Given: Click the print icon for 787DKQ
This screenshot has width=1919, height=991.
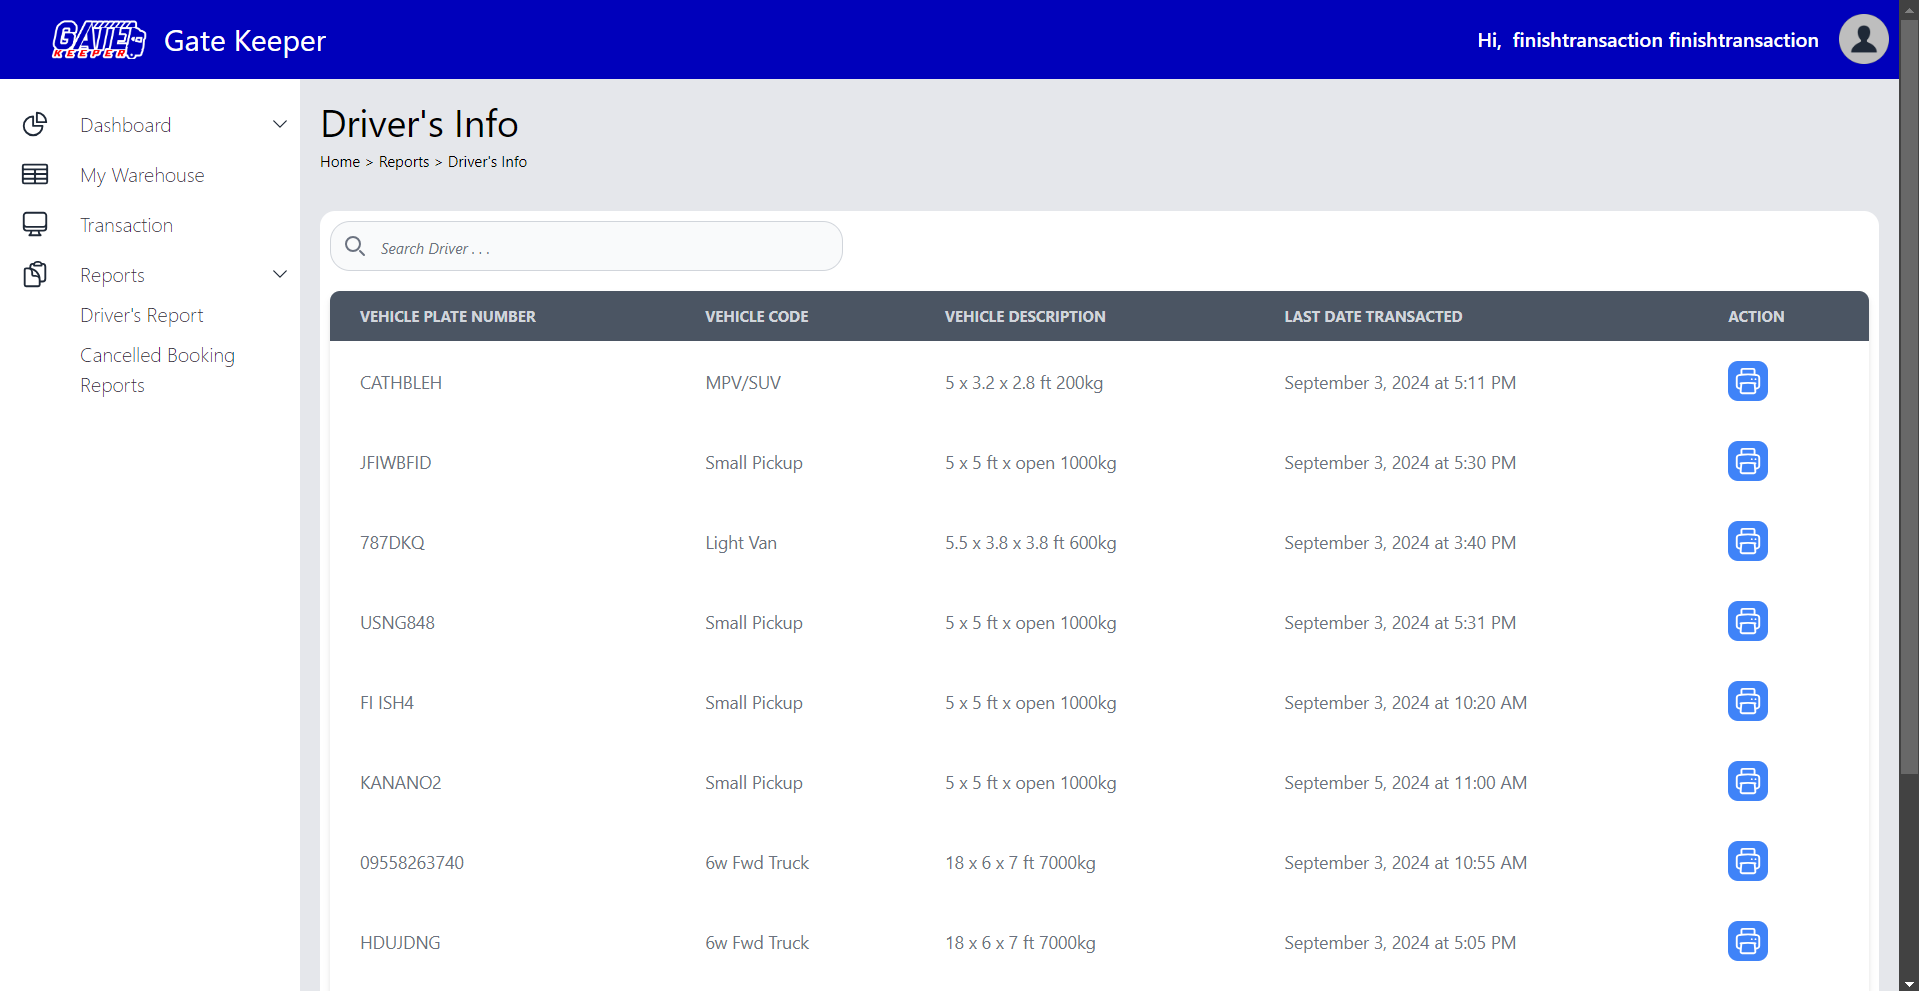Looking at the screenshot, I should click(x=1747, y=541).
